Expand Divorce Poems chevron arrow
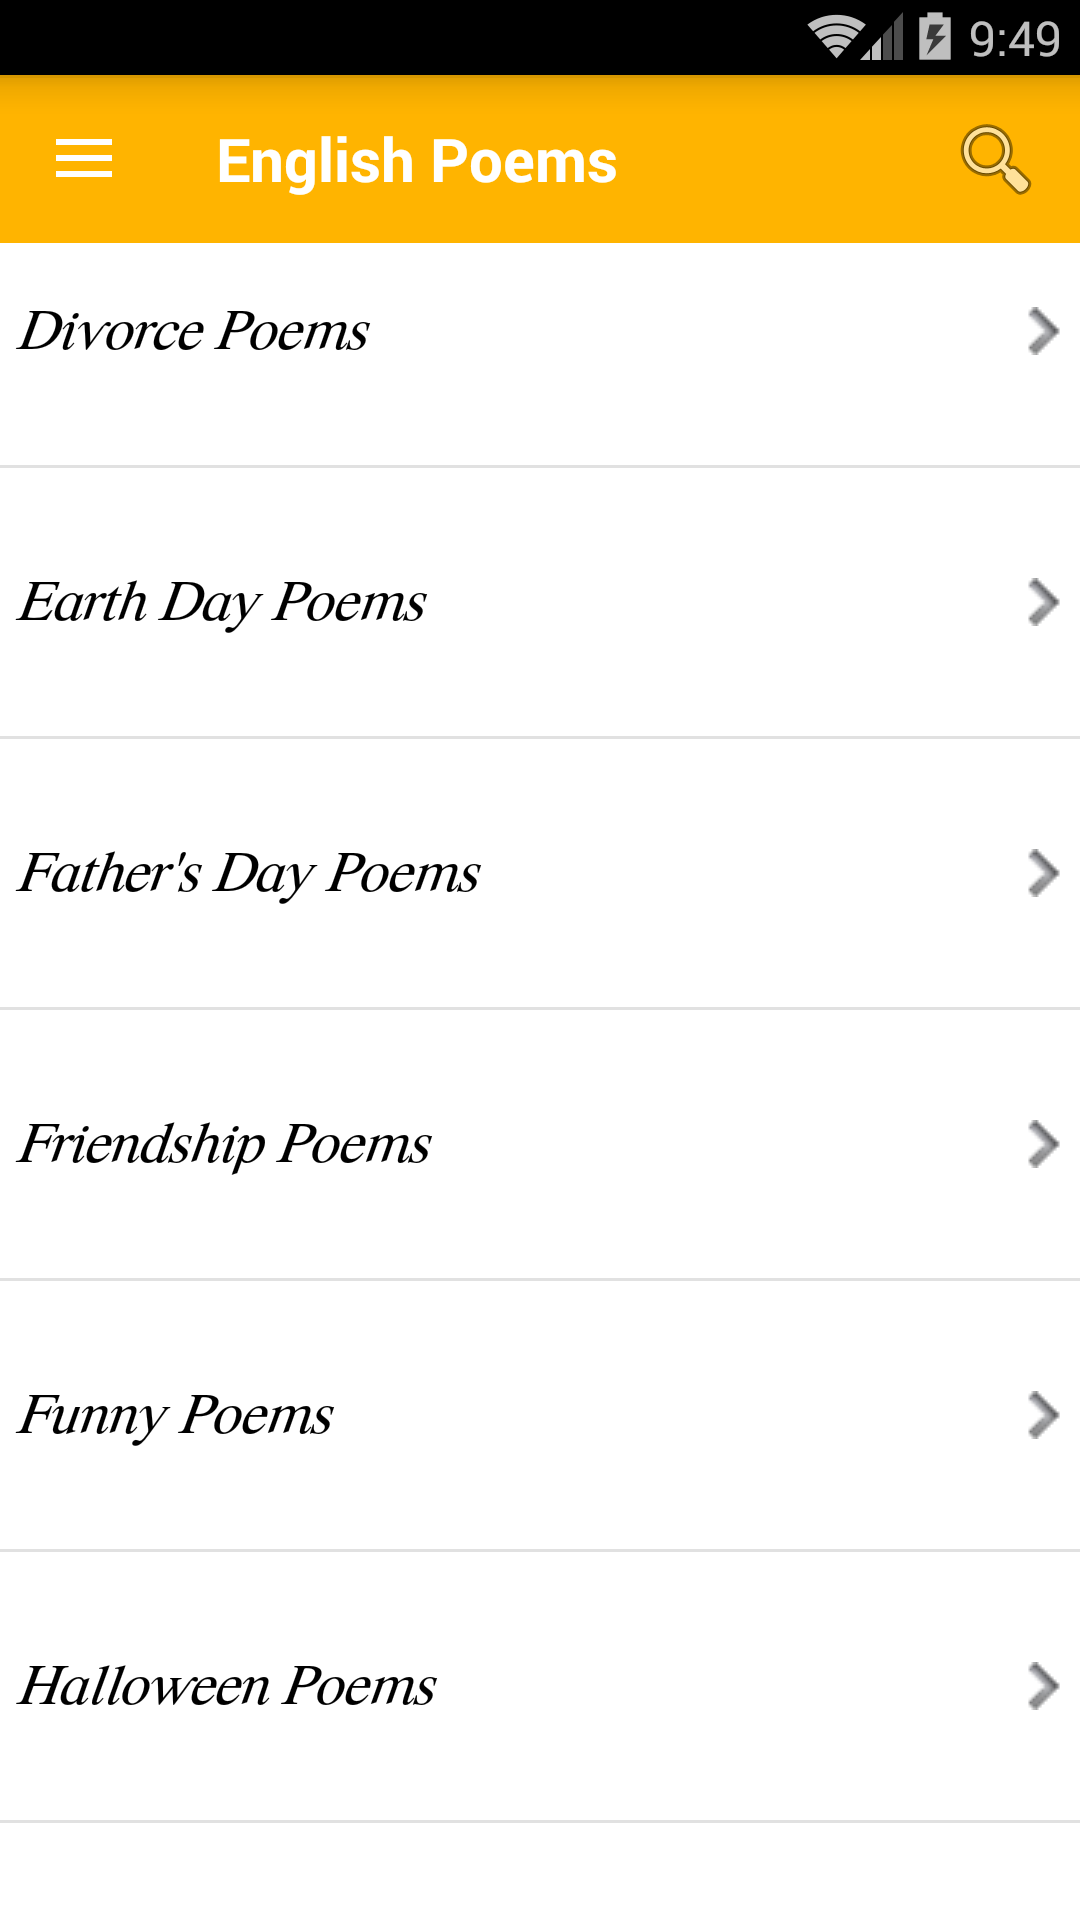The image size is (1080, 1920). 1043,331
